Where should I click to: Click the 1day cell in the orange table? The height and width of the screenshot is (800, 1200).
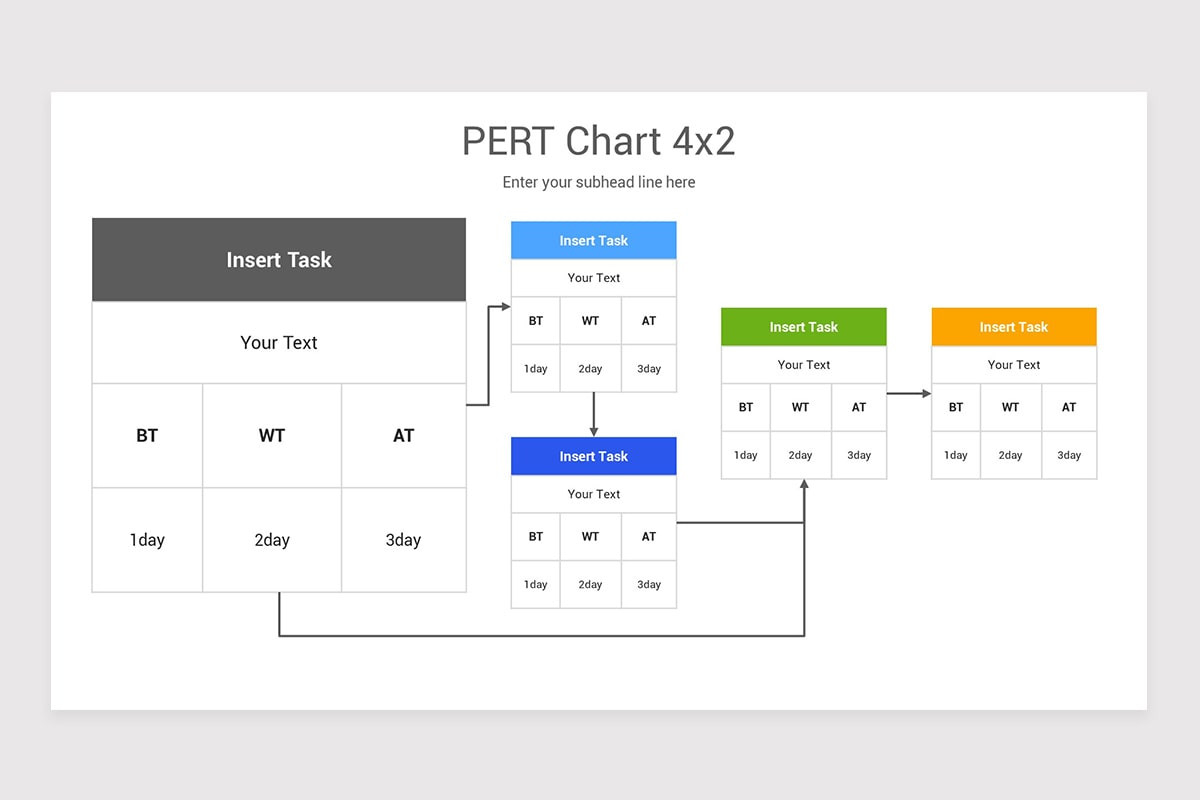tap(955, 455)
